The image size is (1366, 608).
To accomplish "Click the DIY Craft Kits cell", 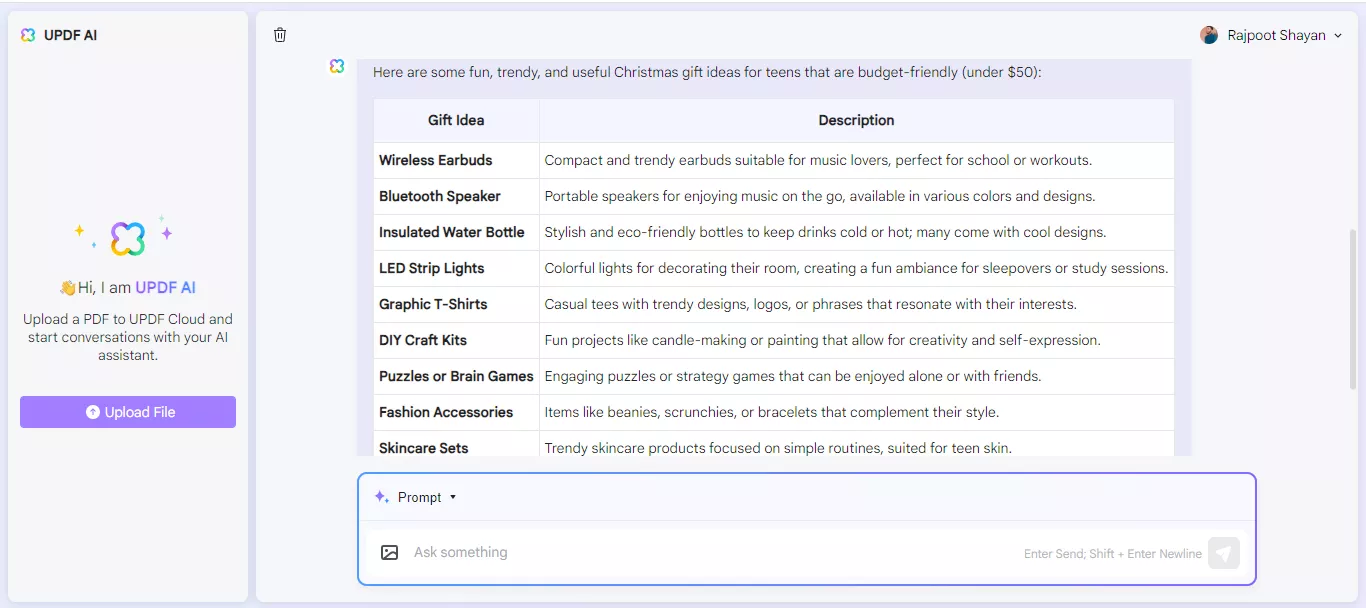I will [x=423, y=340].
